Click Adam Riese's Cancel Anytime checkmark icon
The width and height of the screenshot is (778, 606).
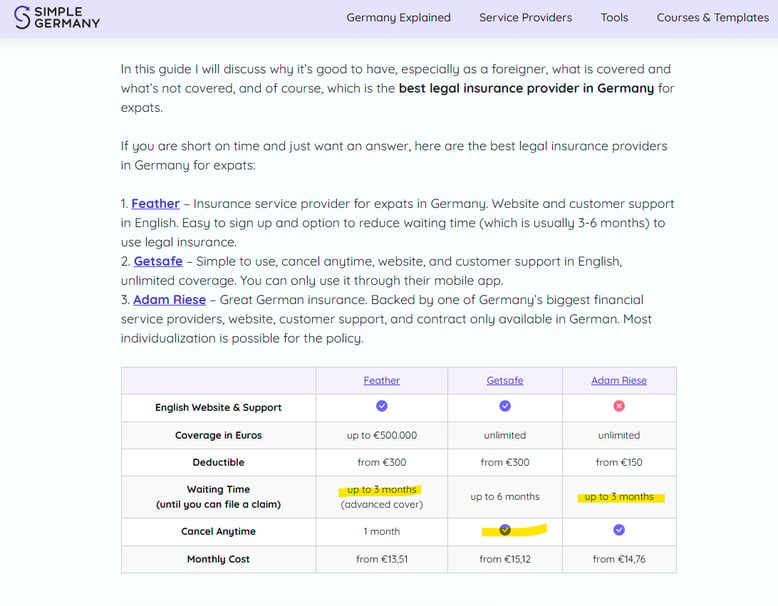point(619,530)
